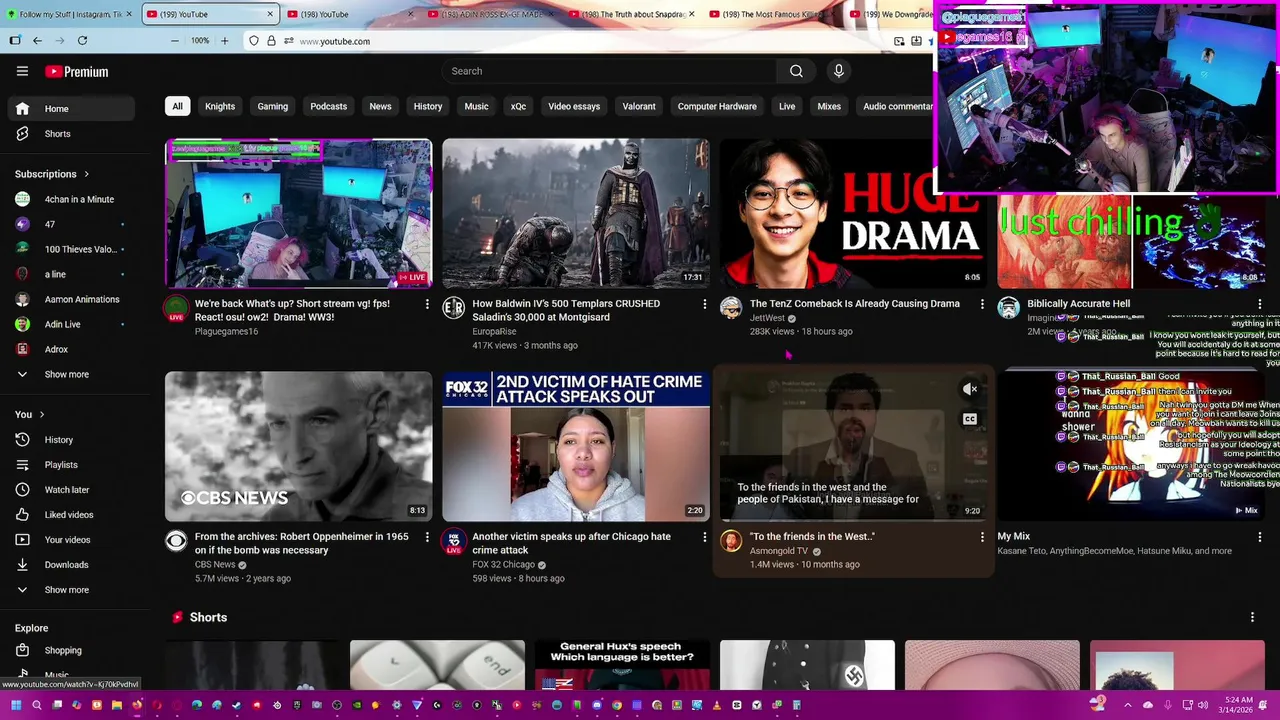Select the Knights filter chip

pos(220,106)
